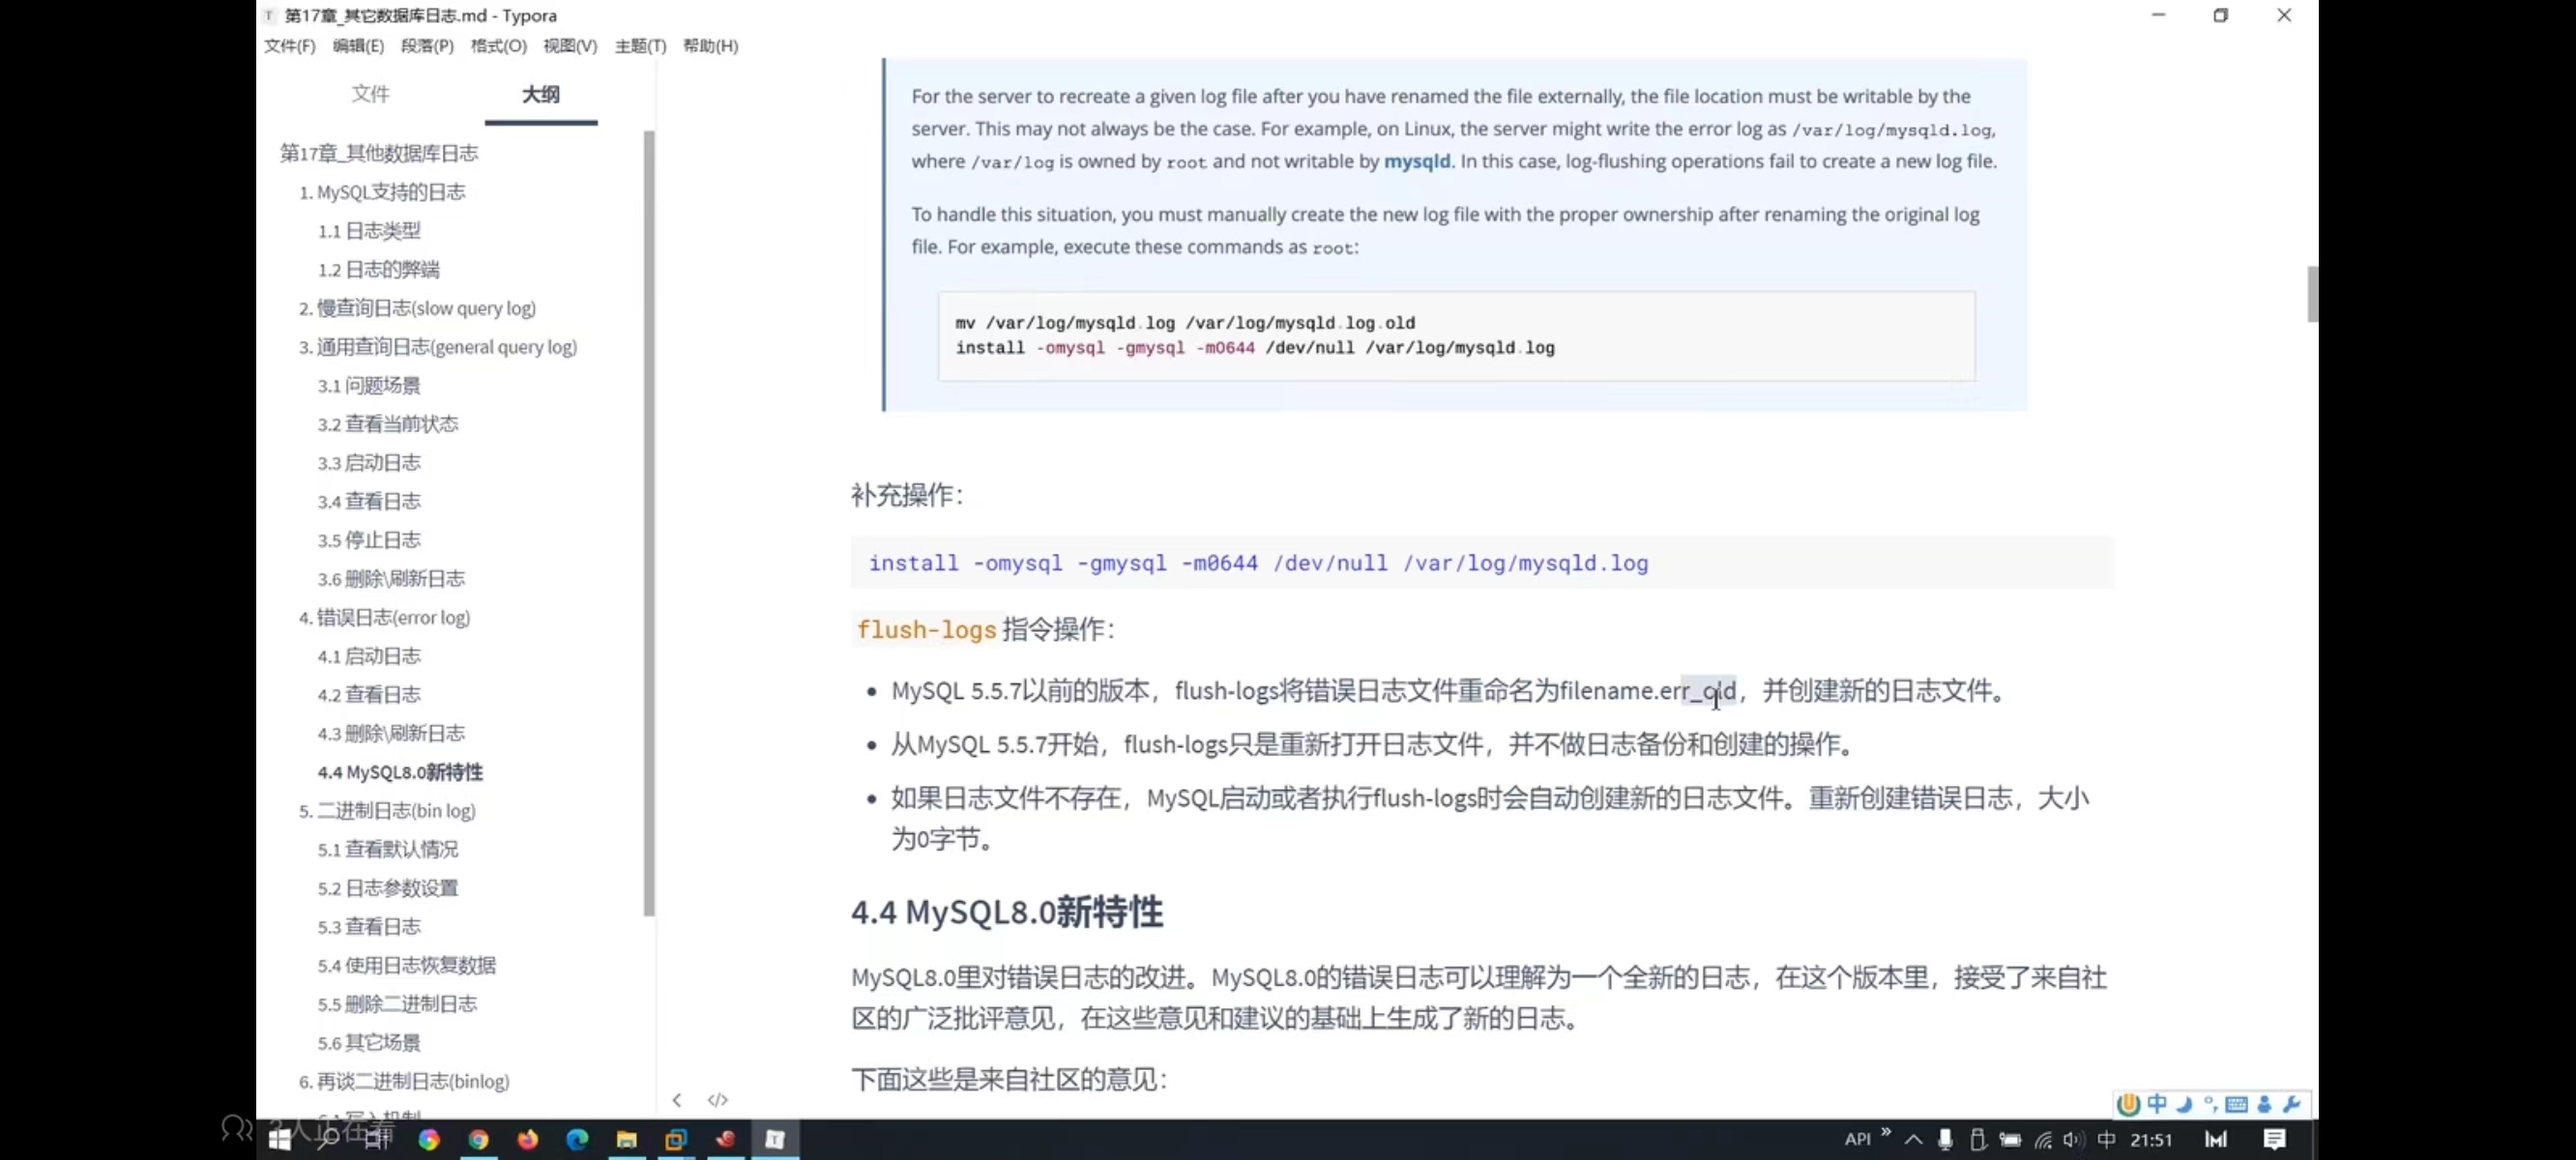2576x1160 pixels.
Task: Go to 2. 慢查询日志(slow query log) outline entry
Action: pyautogui.click(x=417, y=308)
